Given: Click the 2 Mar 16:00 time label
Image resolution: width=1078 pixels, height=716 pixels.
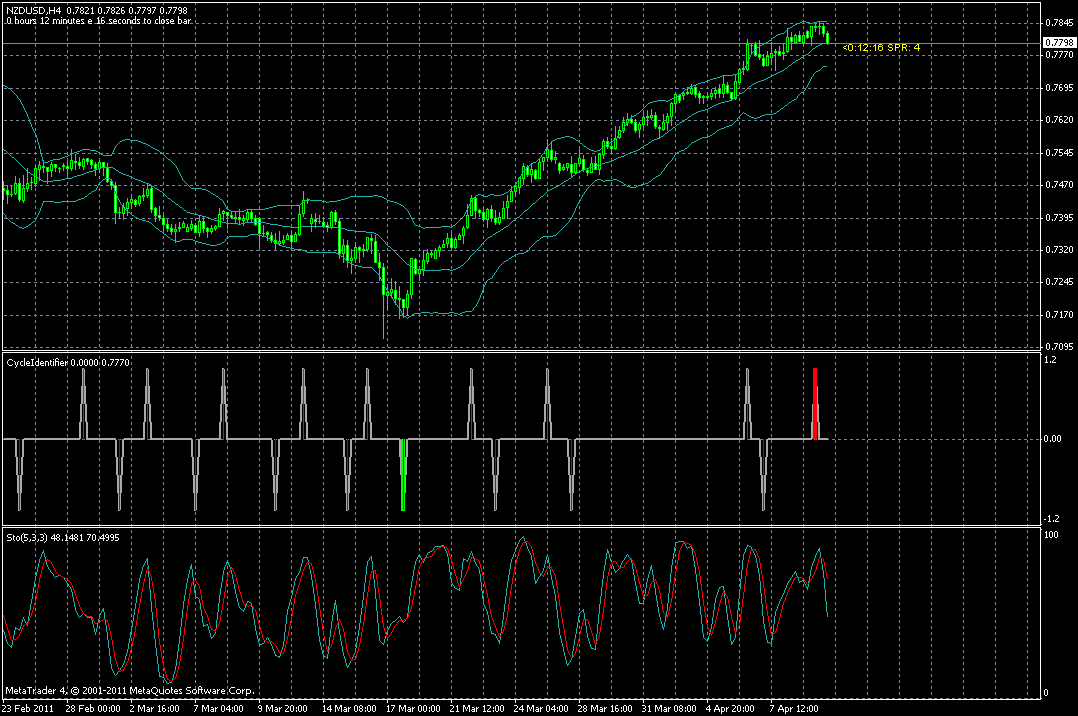Looking at the screenshot, I should click(155, 708).
